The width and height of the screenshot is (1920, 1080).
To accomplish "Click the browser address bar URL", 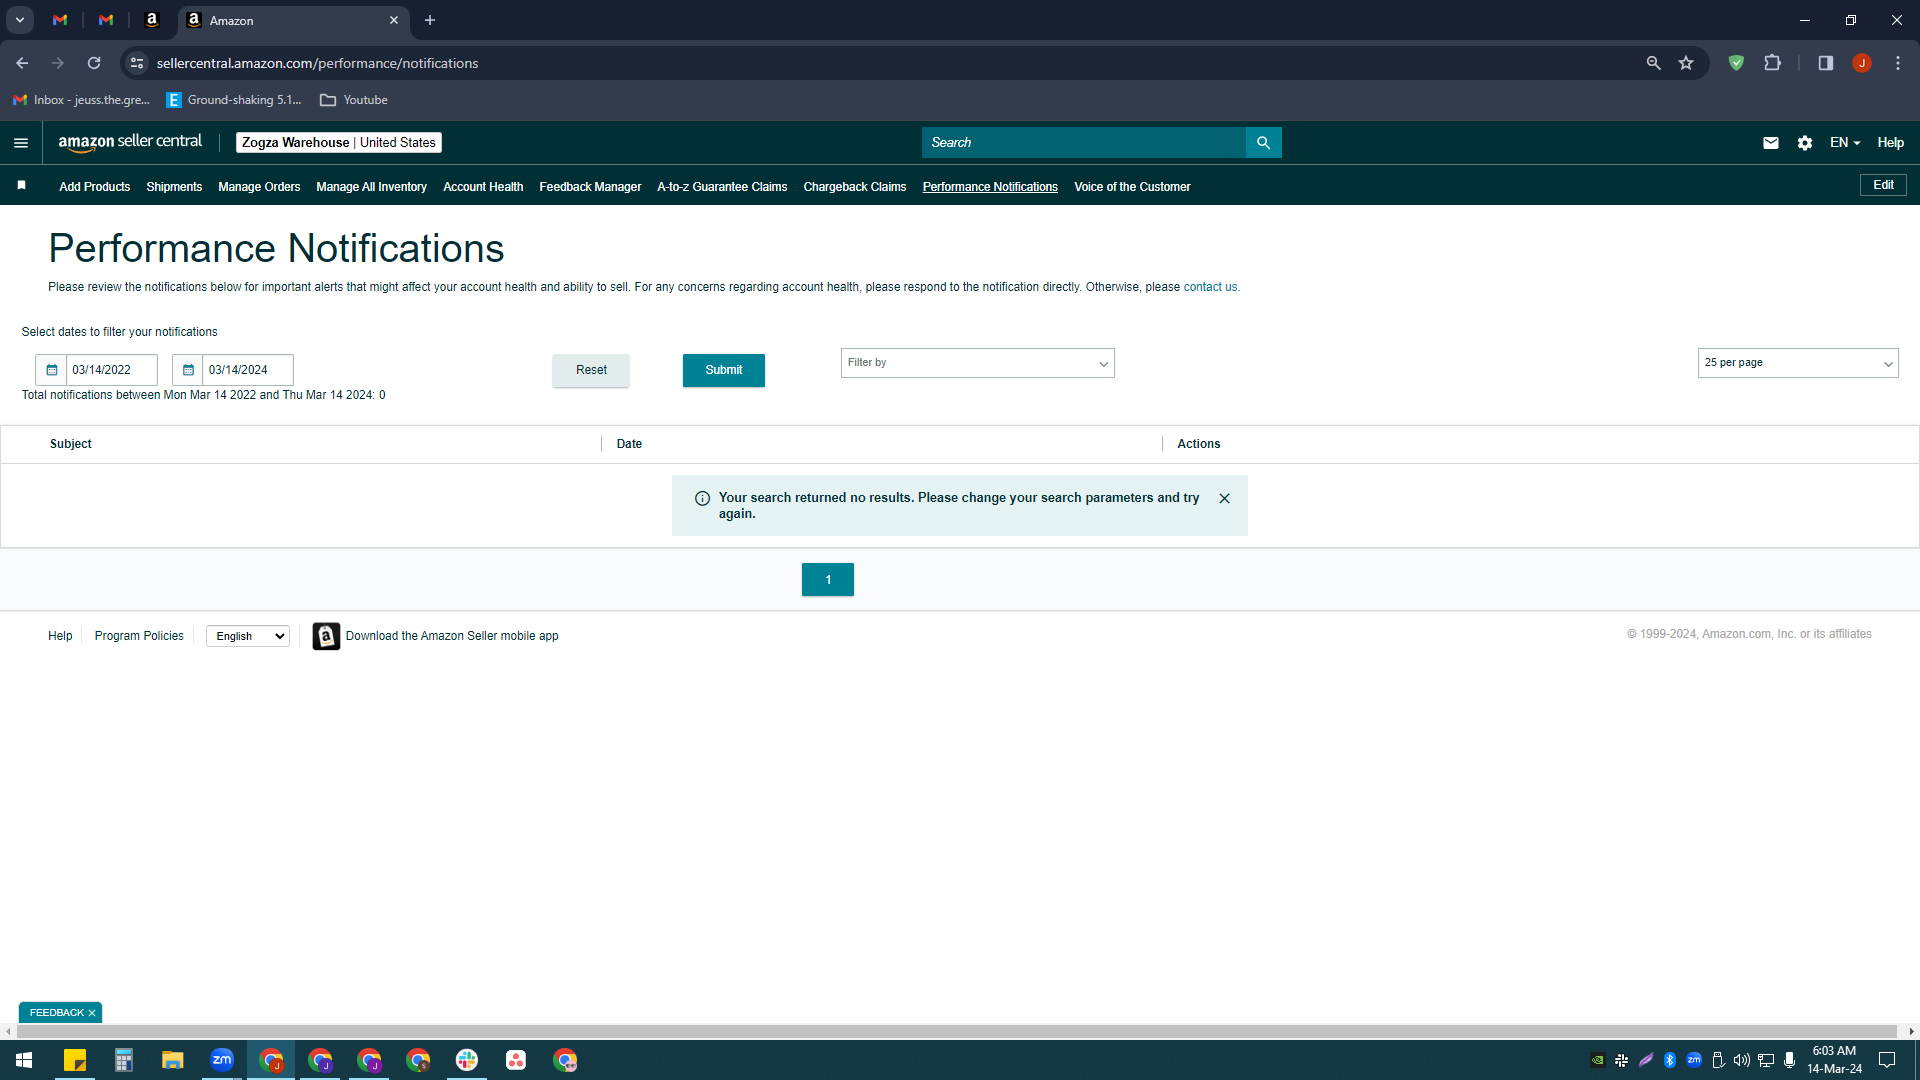I will point(317,63).
